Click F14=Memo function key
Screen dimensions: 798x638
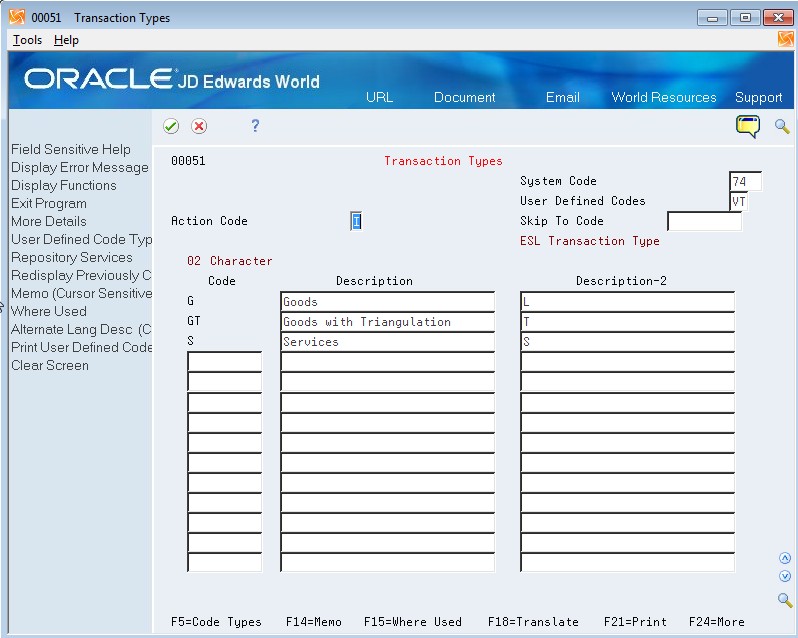point(314,622)
